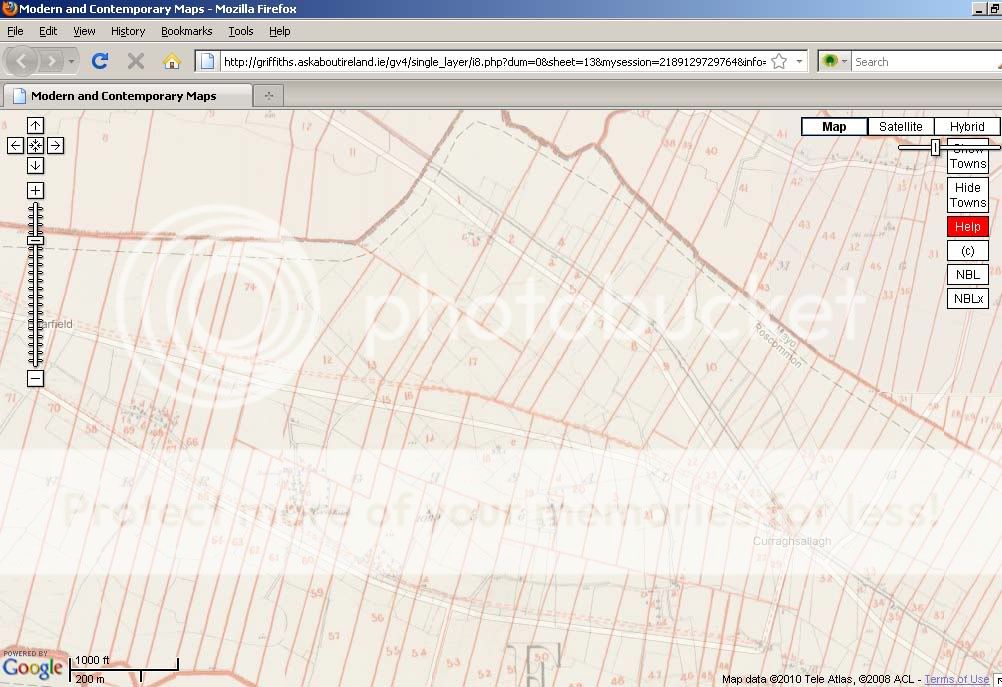
Task: Reload the page with the refresh icon
Action: [99, 61]
